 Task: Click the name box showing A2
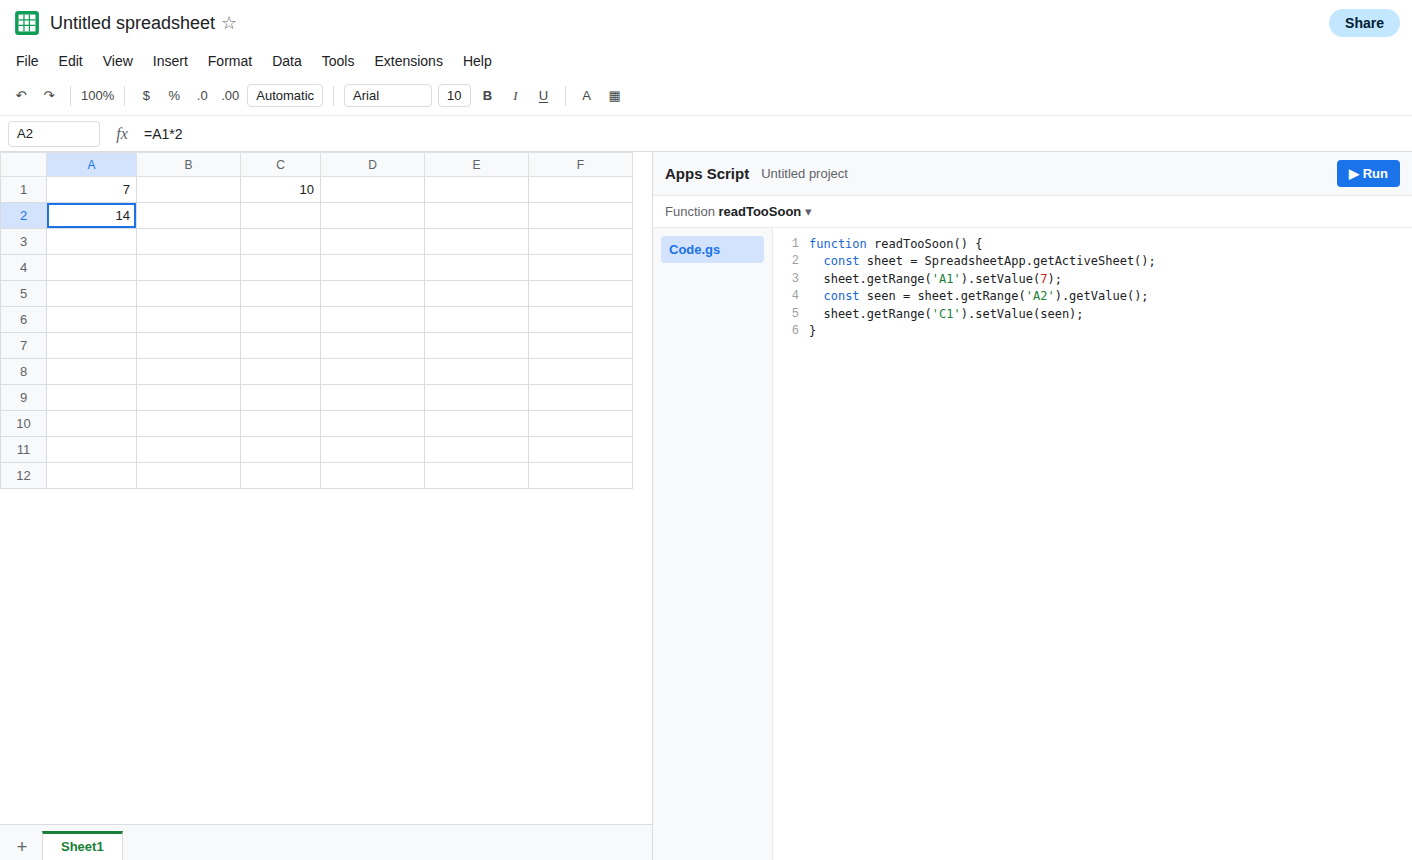point(54,134)
